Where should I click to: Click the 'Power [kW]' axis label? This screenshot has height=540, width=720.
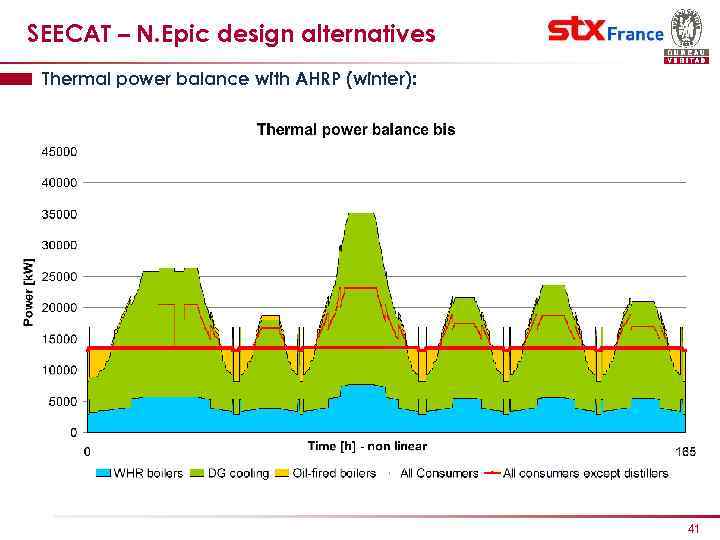(x=28, y=292)
